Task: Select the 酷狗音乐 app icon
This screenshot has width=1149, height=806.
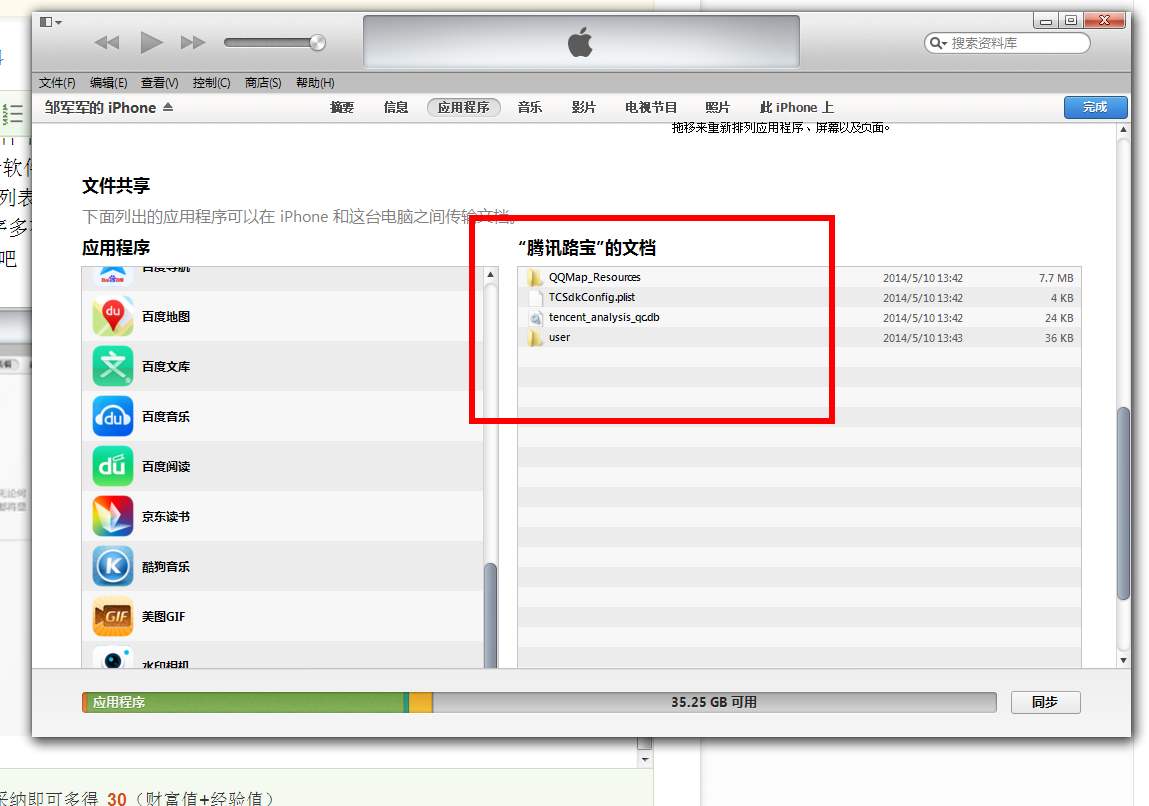Action: (113, 566)
